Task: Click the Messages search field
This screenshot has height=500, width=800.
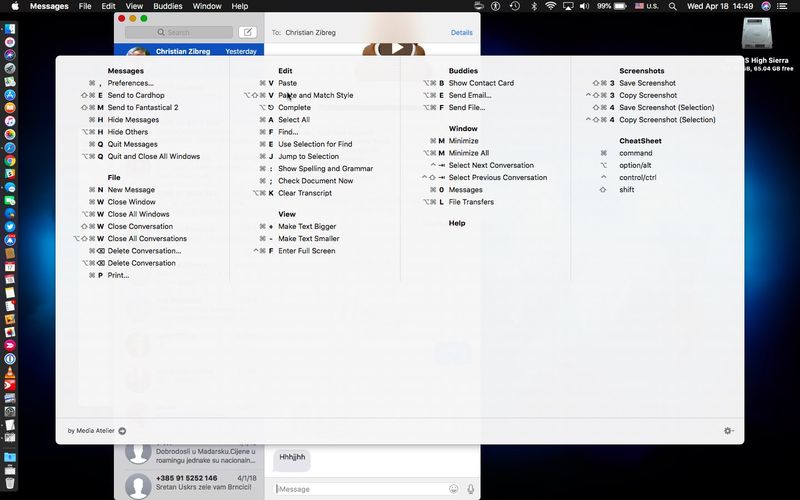Action: tap(179, 32)
